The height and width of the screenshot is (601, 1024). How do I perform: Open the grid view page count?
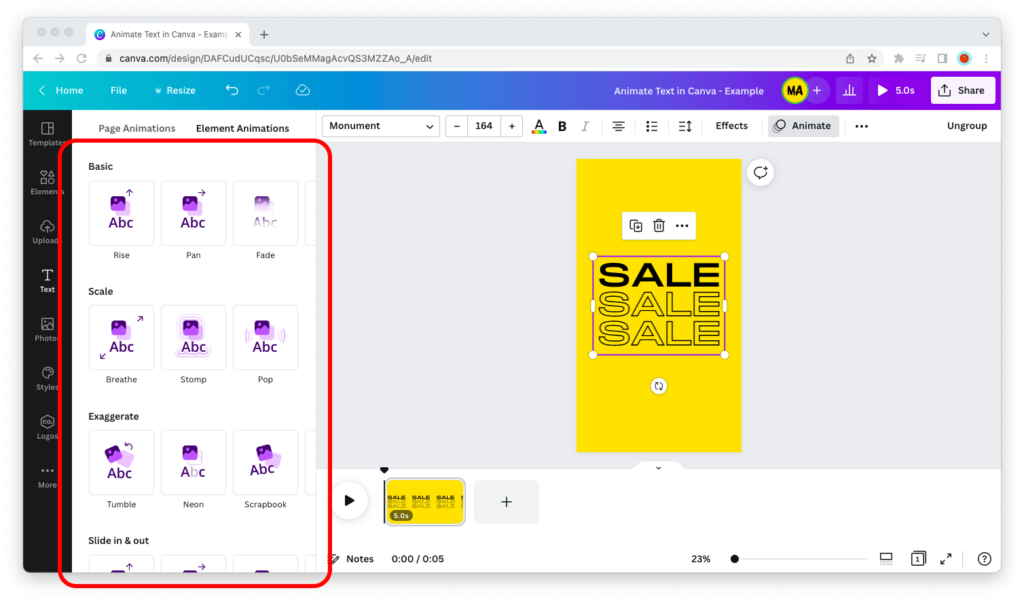[918, 559]
